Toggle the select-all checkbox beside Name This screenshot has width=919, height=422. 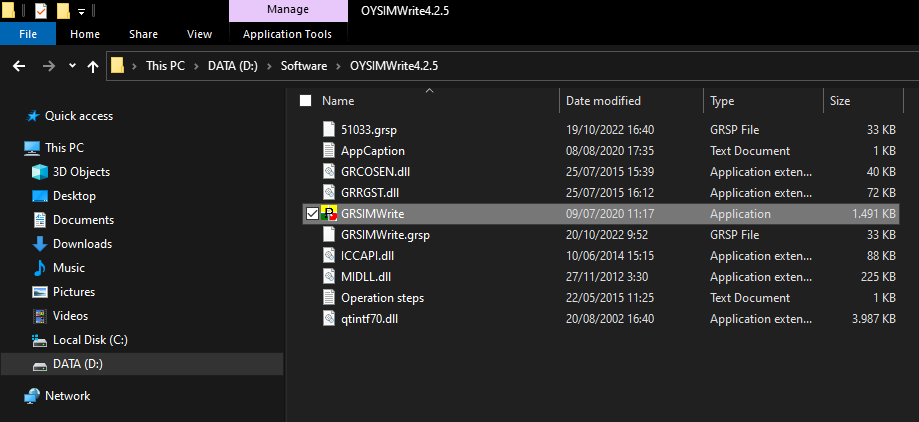click(x=305, y=101)
